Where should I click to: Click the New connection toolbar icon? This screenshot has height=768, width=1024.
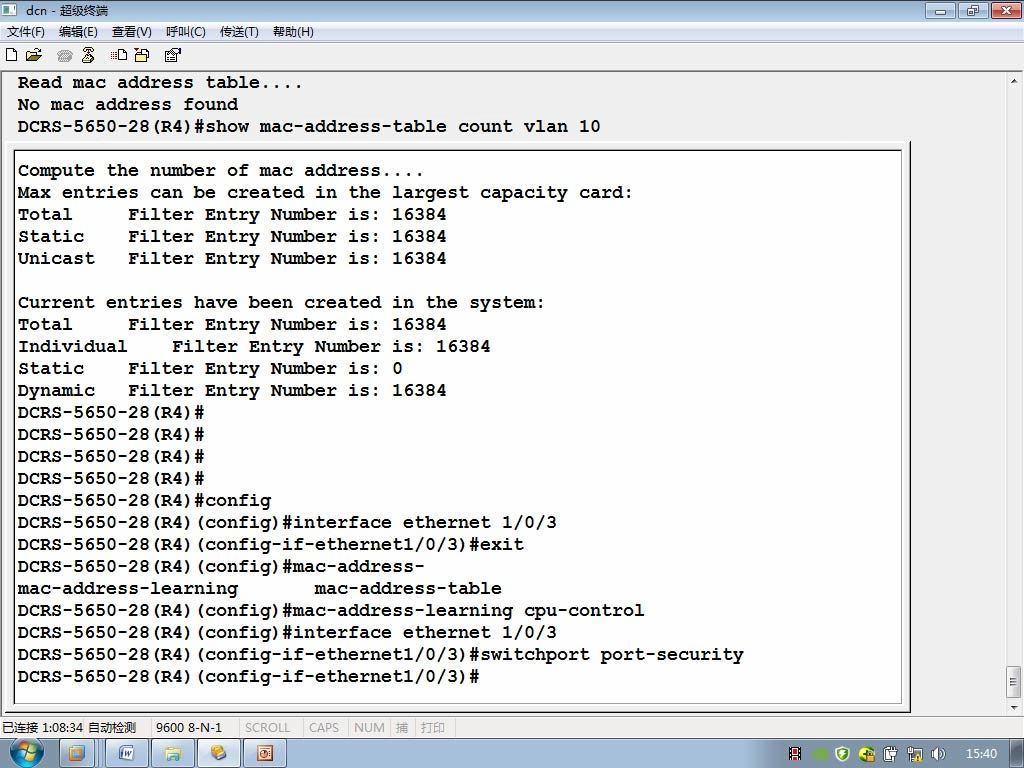coord(11,56)
